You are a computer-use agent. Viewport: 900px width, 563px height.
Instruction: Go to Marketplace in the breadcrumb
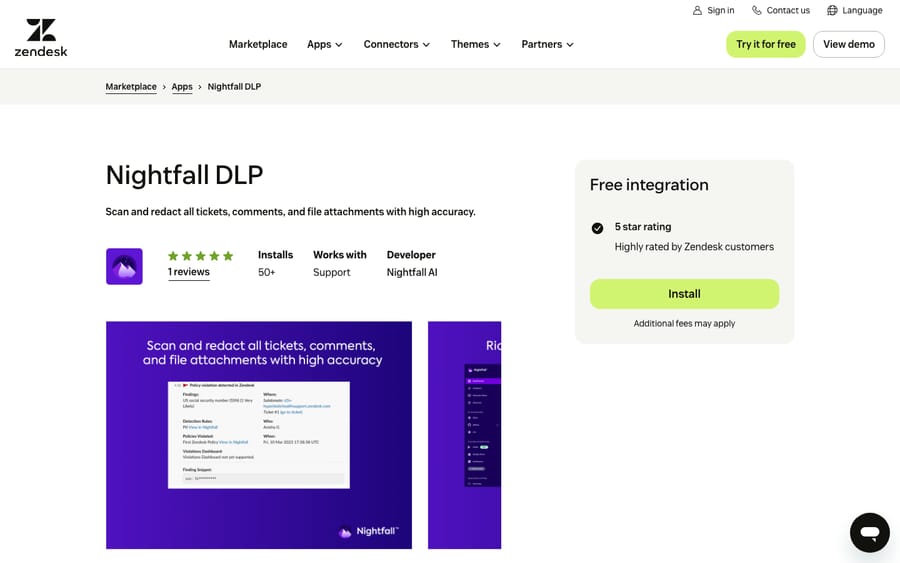coord(131,87)
